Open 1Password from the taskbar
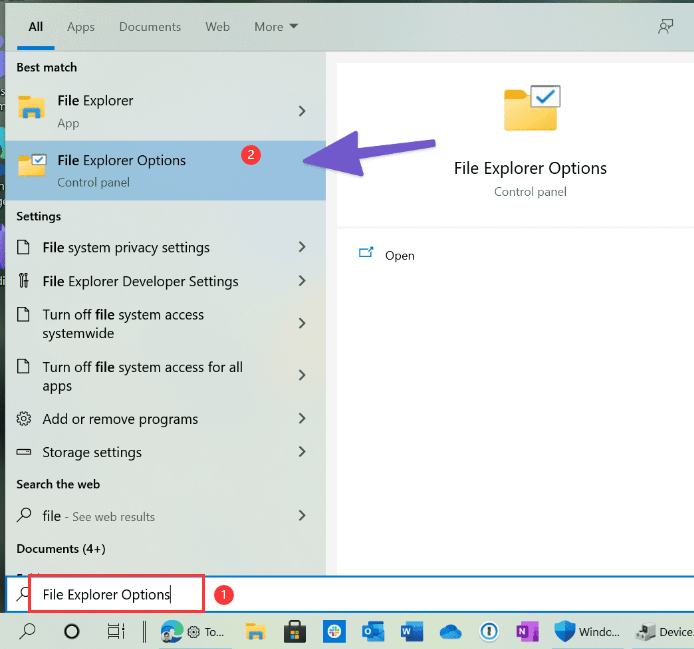This screenshot has height=649, width=694. (x=489, y=631)
